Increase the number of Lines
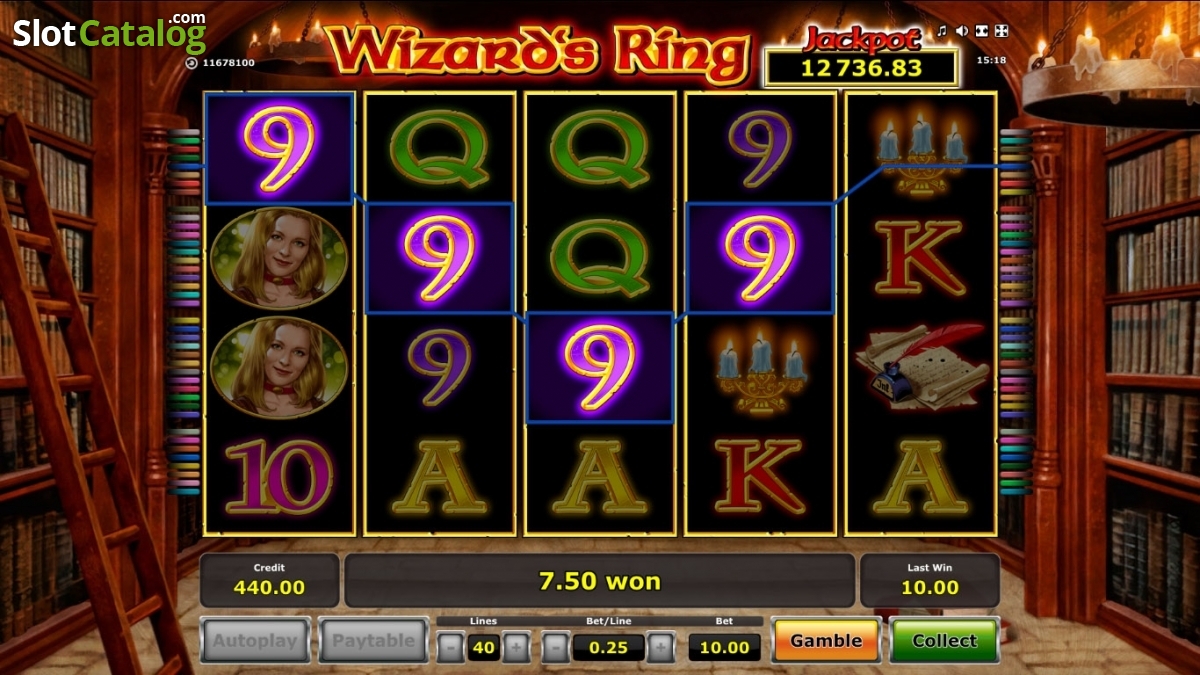1200x675 pixels. (516, 648)
